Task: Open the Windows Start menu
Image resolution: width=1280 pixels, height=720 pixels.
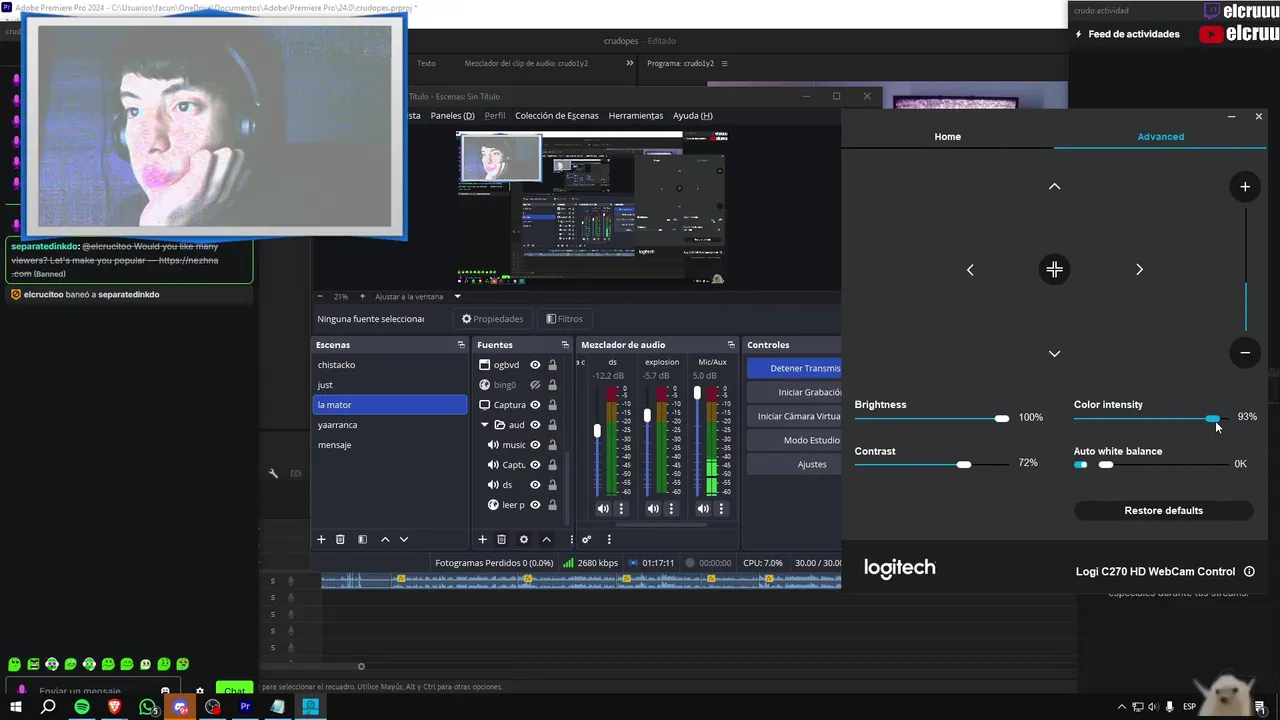Action: click(x=16, y=707)
